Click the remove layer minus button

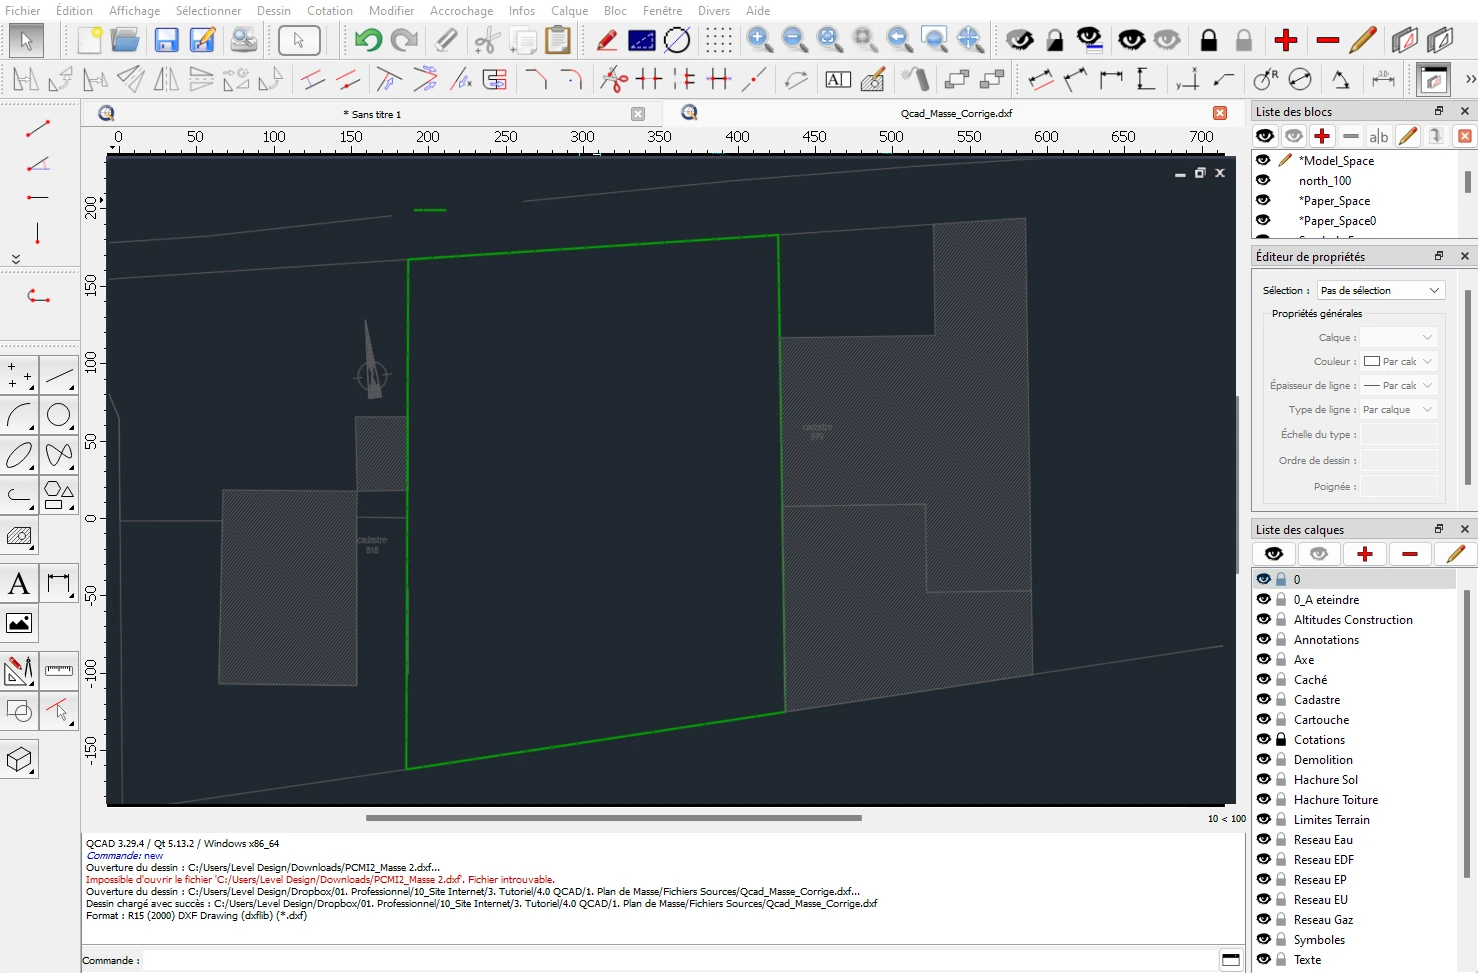[1410, 553]
